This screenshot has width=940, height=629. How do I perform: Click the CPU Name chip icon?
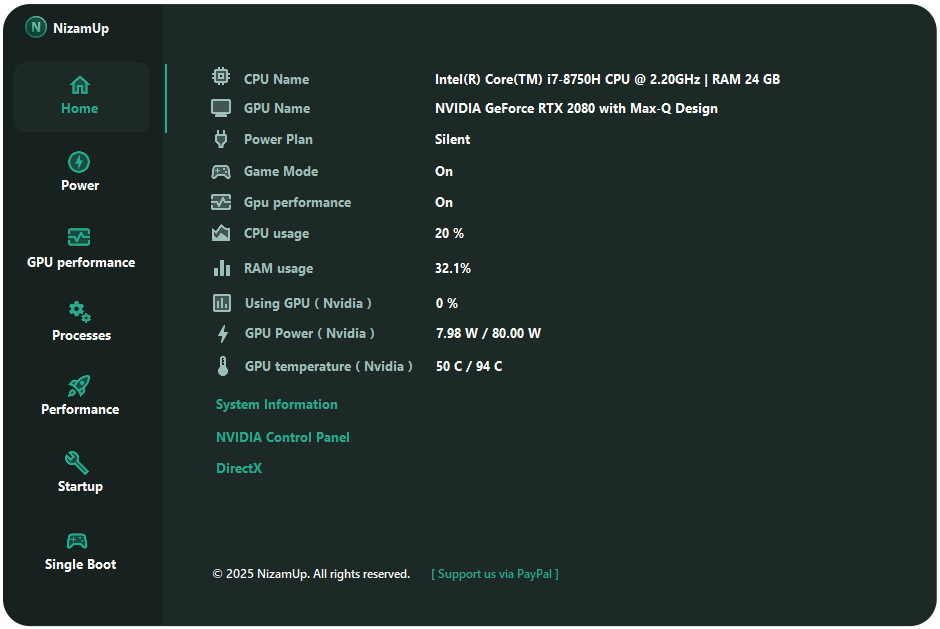click(221, 77)
